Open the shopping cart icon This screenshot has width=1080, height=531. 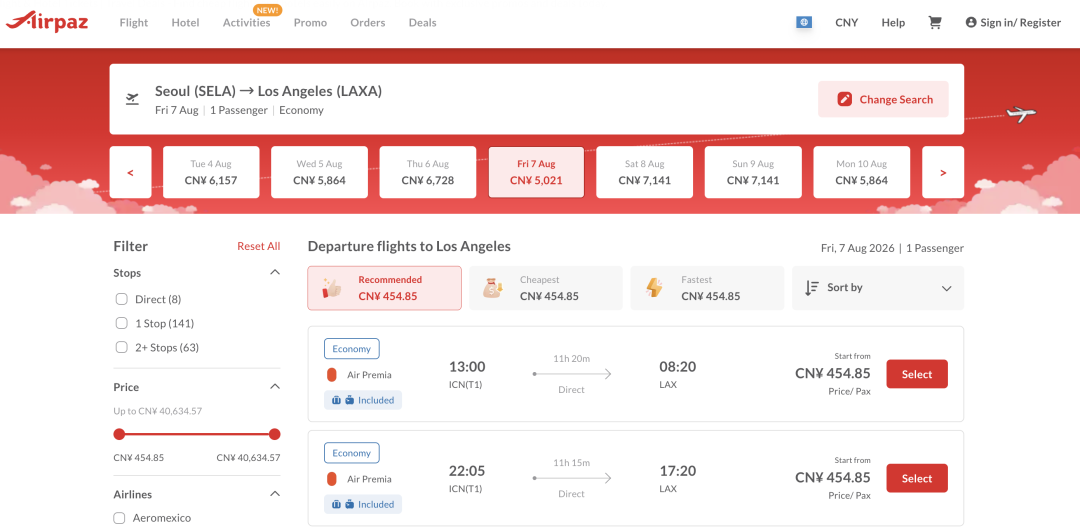click(935, 23)
